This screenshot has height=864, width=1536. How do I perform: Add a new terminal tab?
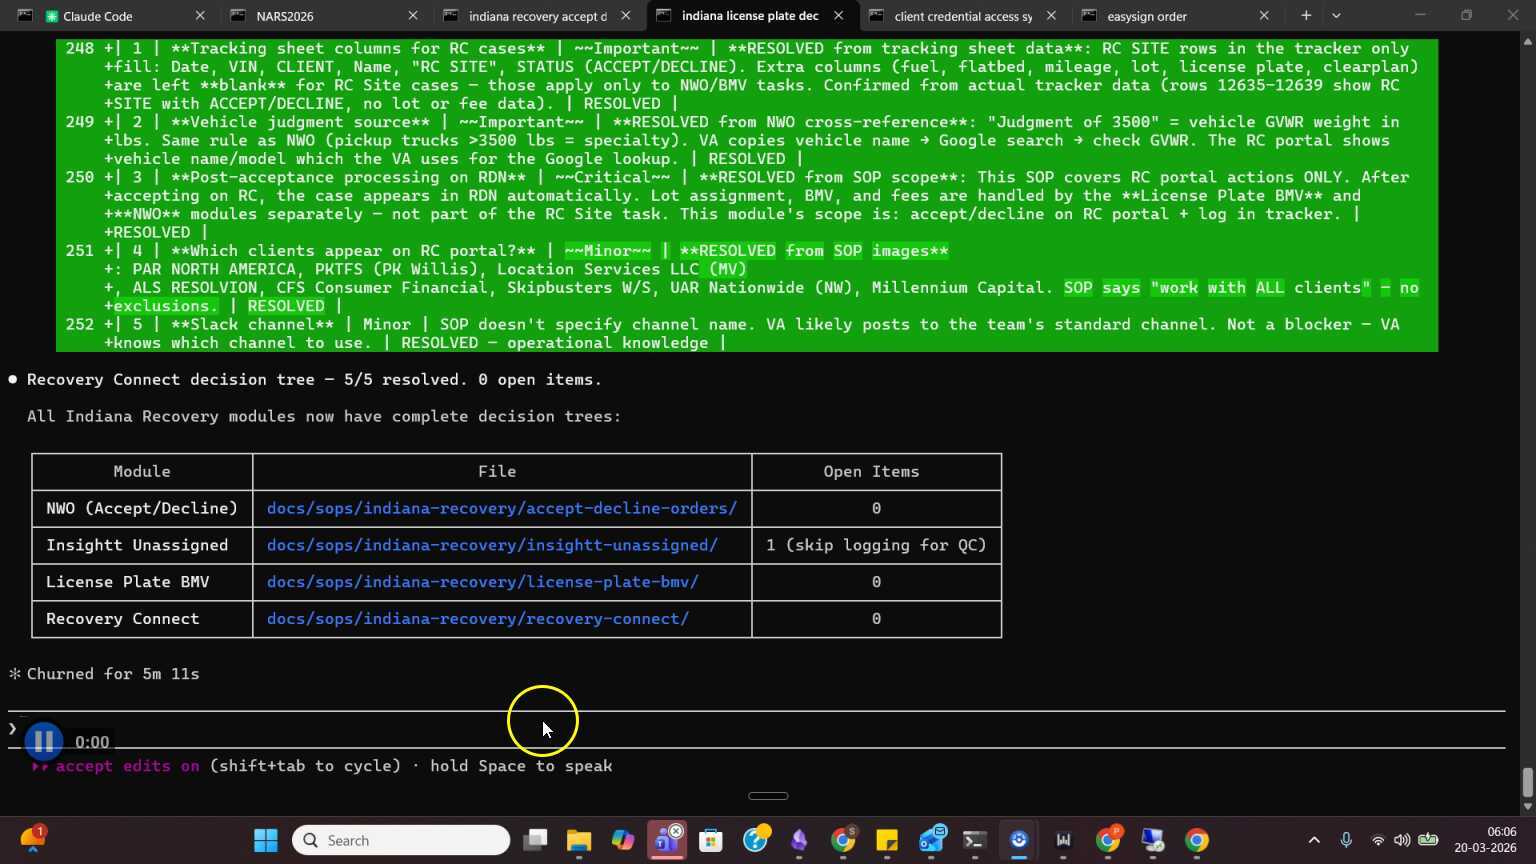click(x=1306, y=16)
